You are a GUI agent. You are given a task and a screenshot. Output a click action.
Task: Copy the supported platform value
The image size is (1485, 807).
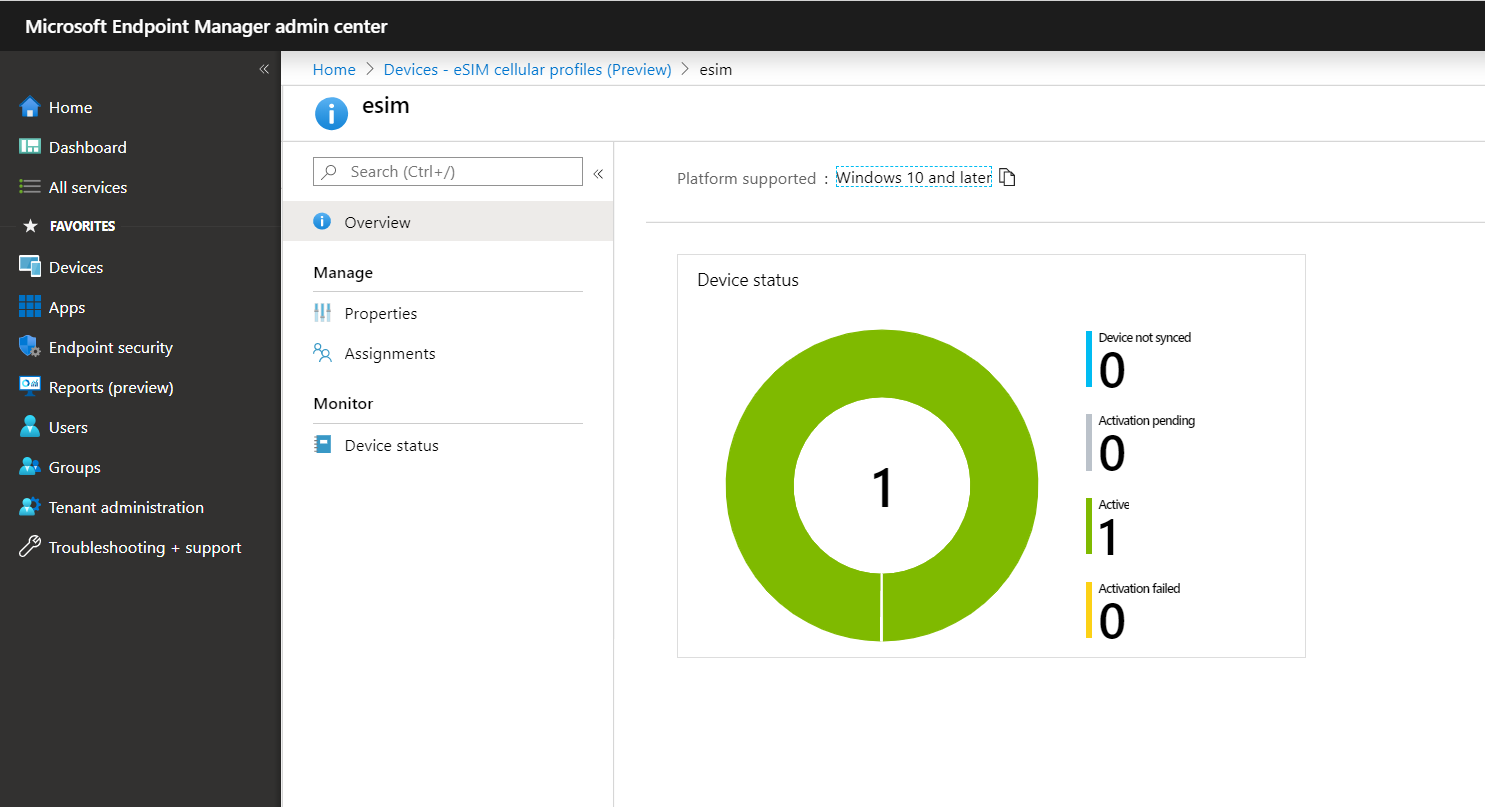(1007, 176)
